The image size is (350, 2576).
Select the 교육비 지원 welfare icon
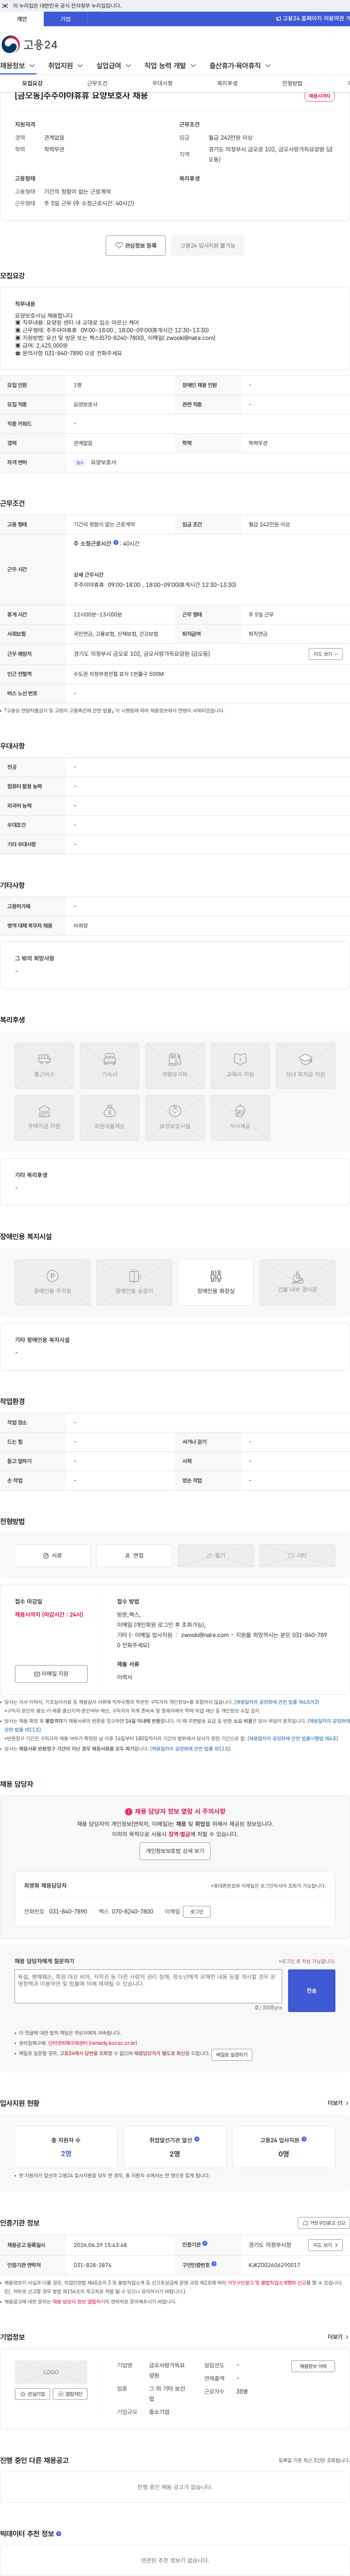point(240,1066)
